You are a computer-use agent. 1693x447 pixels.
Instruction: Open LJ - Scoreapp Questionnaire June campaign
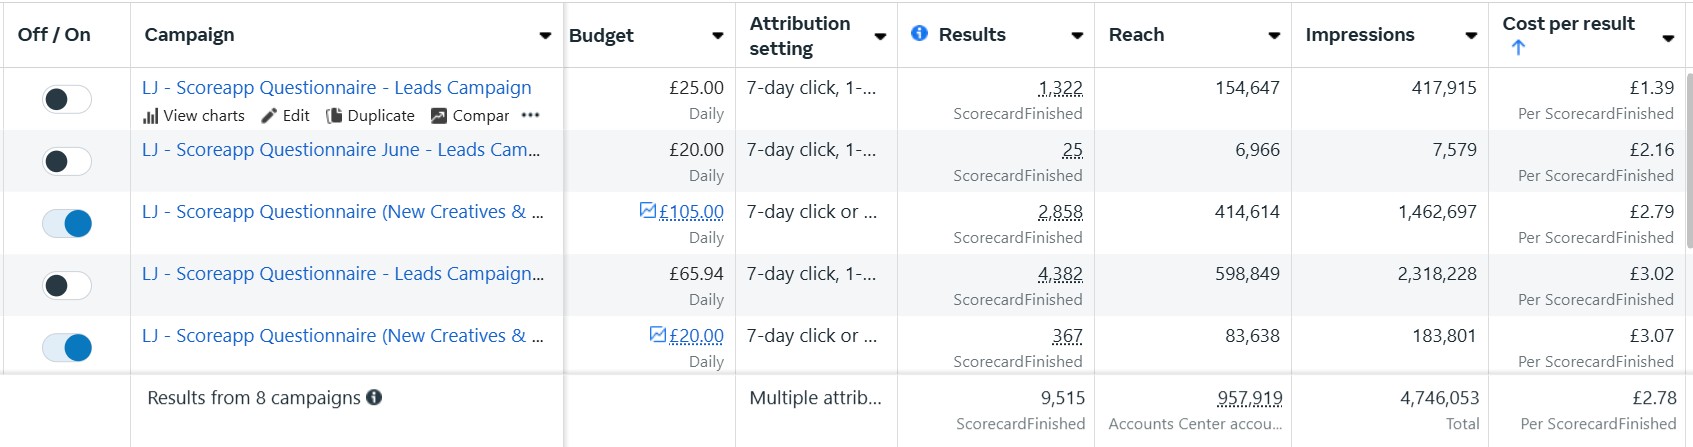click(x=341, y=150)
